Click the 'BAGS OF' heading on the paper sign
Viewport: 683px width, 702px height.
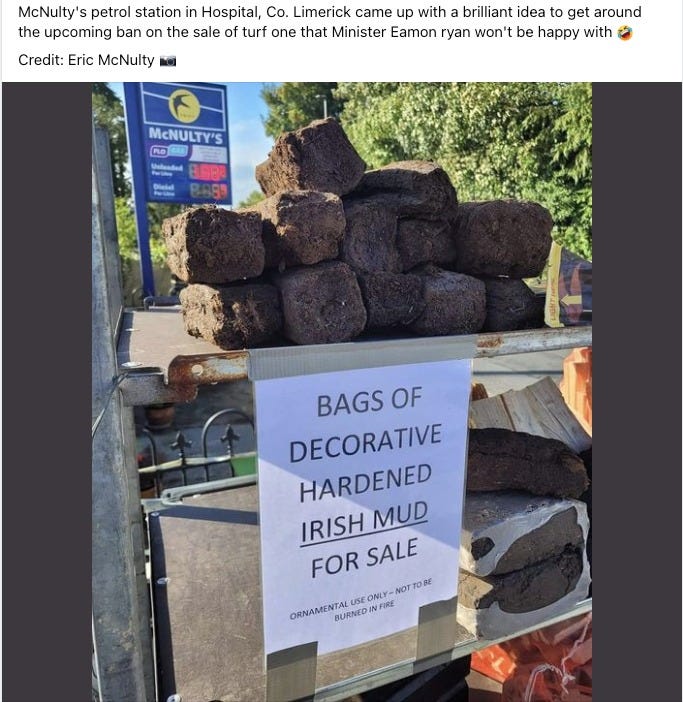tap(369, 402)
